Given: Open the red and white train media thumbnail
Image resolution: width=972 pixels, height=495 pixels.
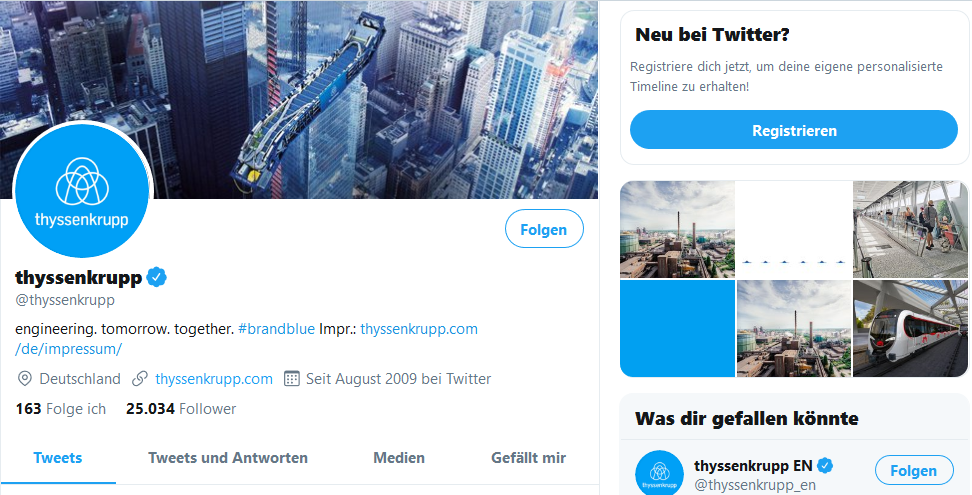Looking at the screenshot, I should click(911, 328).
